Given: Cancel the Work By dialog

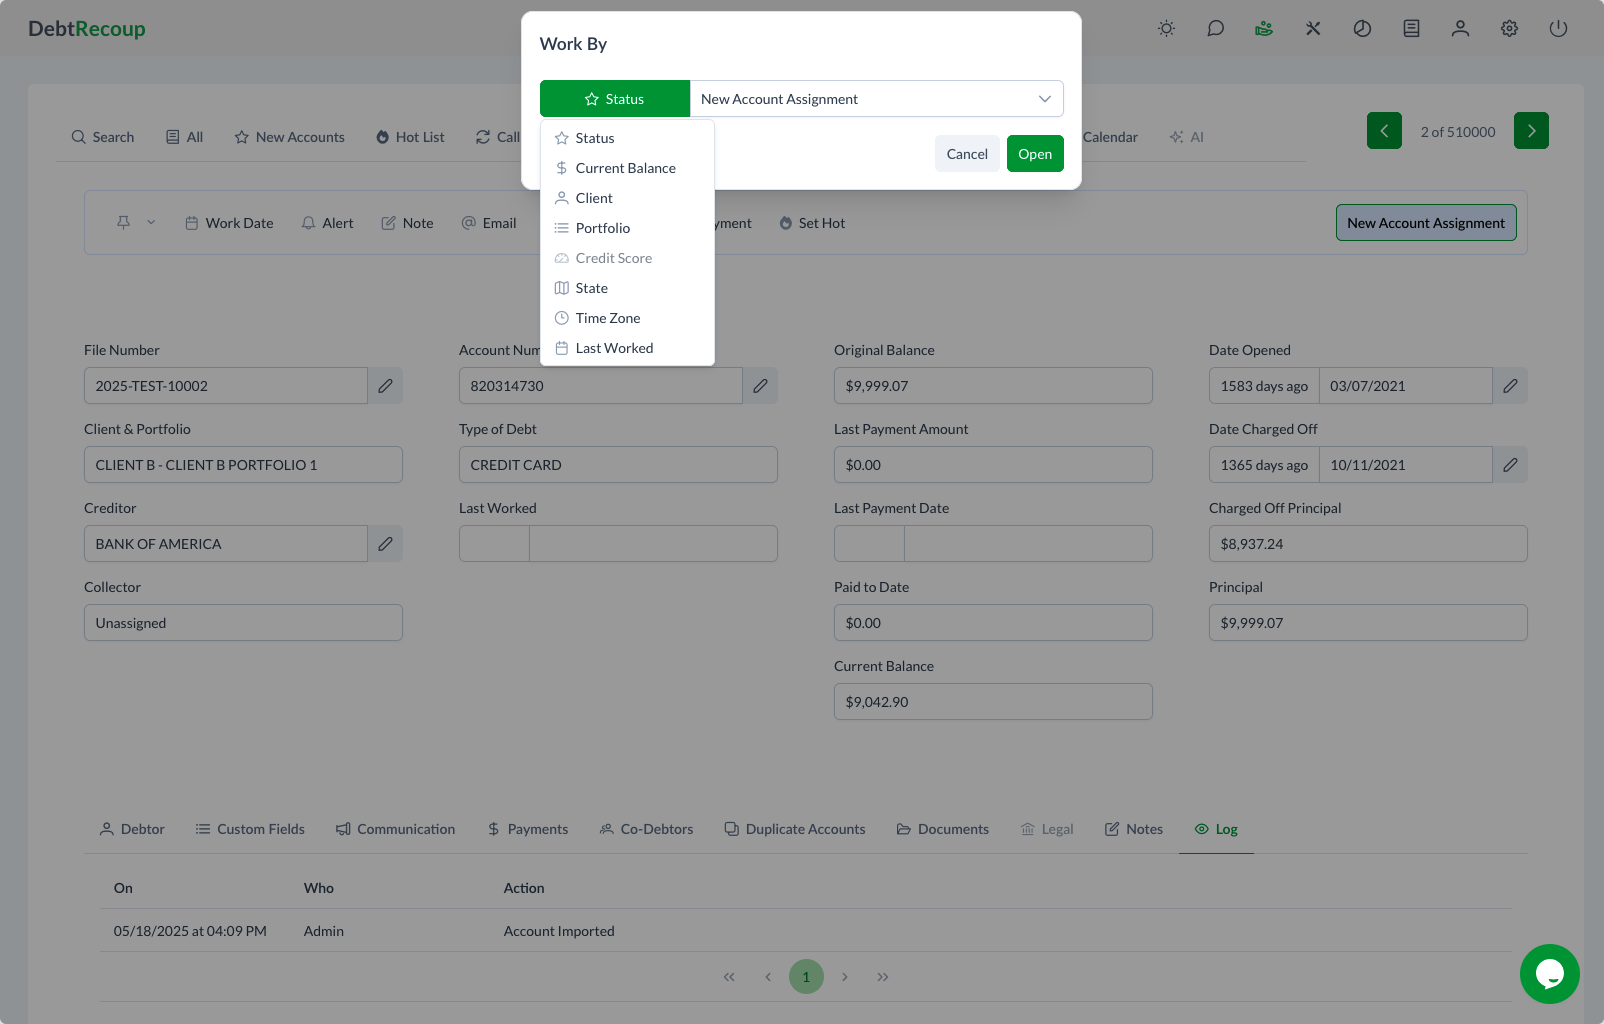Looking at the screenshot, I should (966, 154).
